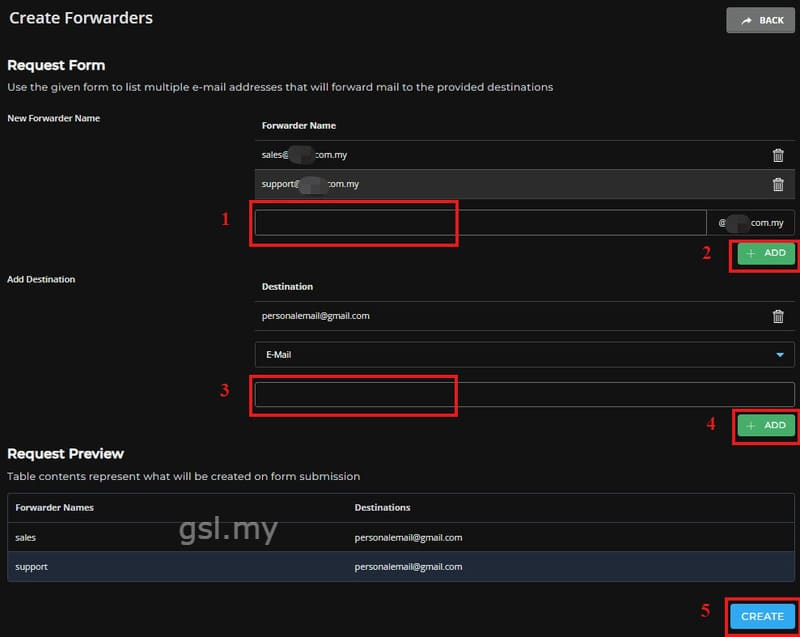Delete personalemail@gmail.com destination via trash icon
Viewport: 800px width, 637px height.
(x=778, y=316)
